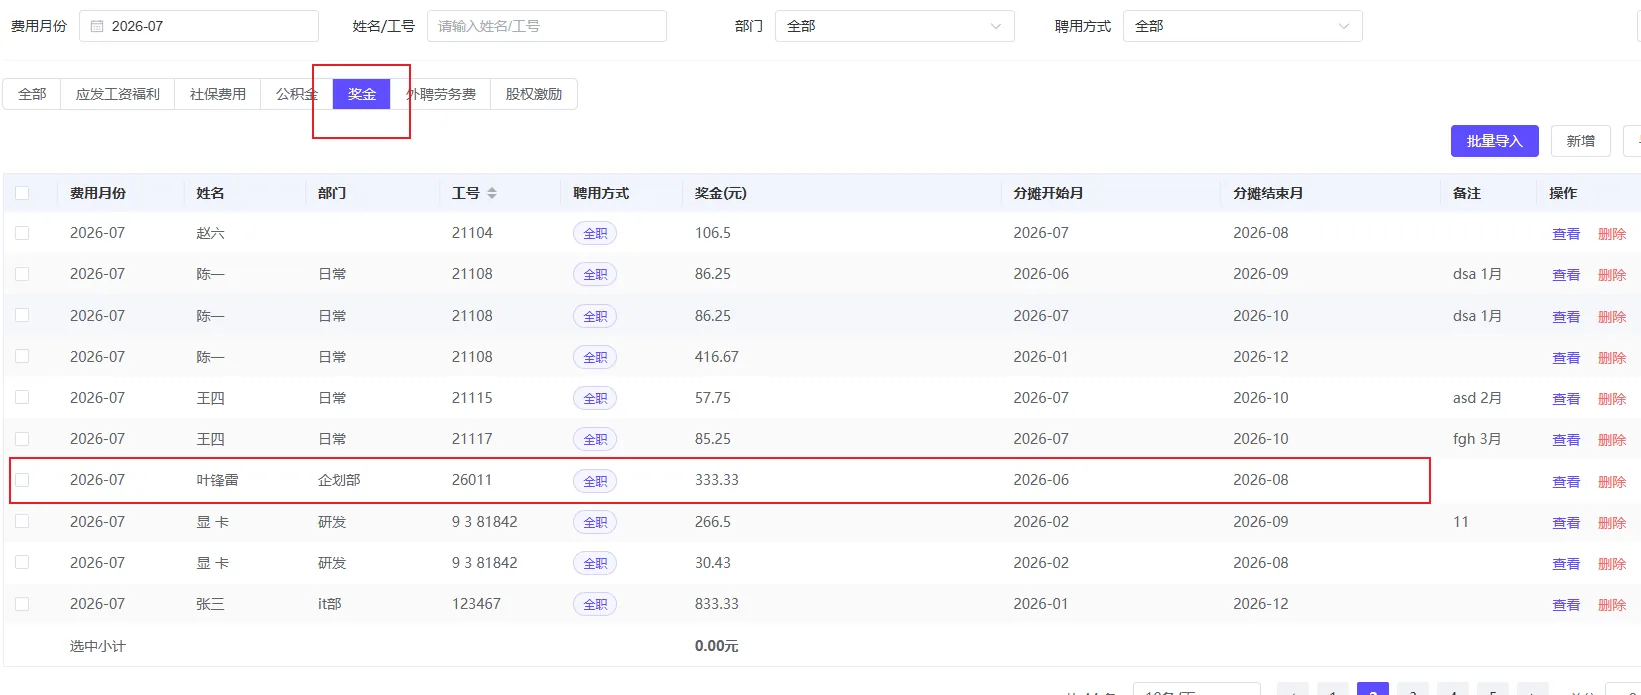Tick the row with 奖金 416.67
This screenshot has width=1641, height=695.
coord(22,357)
